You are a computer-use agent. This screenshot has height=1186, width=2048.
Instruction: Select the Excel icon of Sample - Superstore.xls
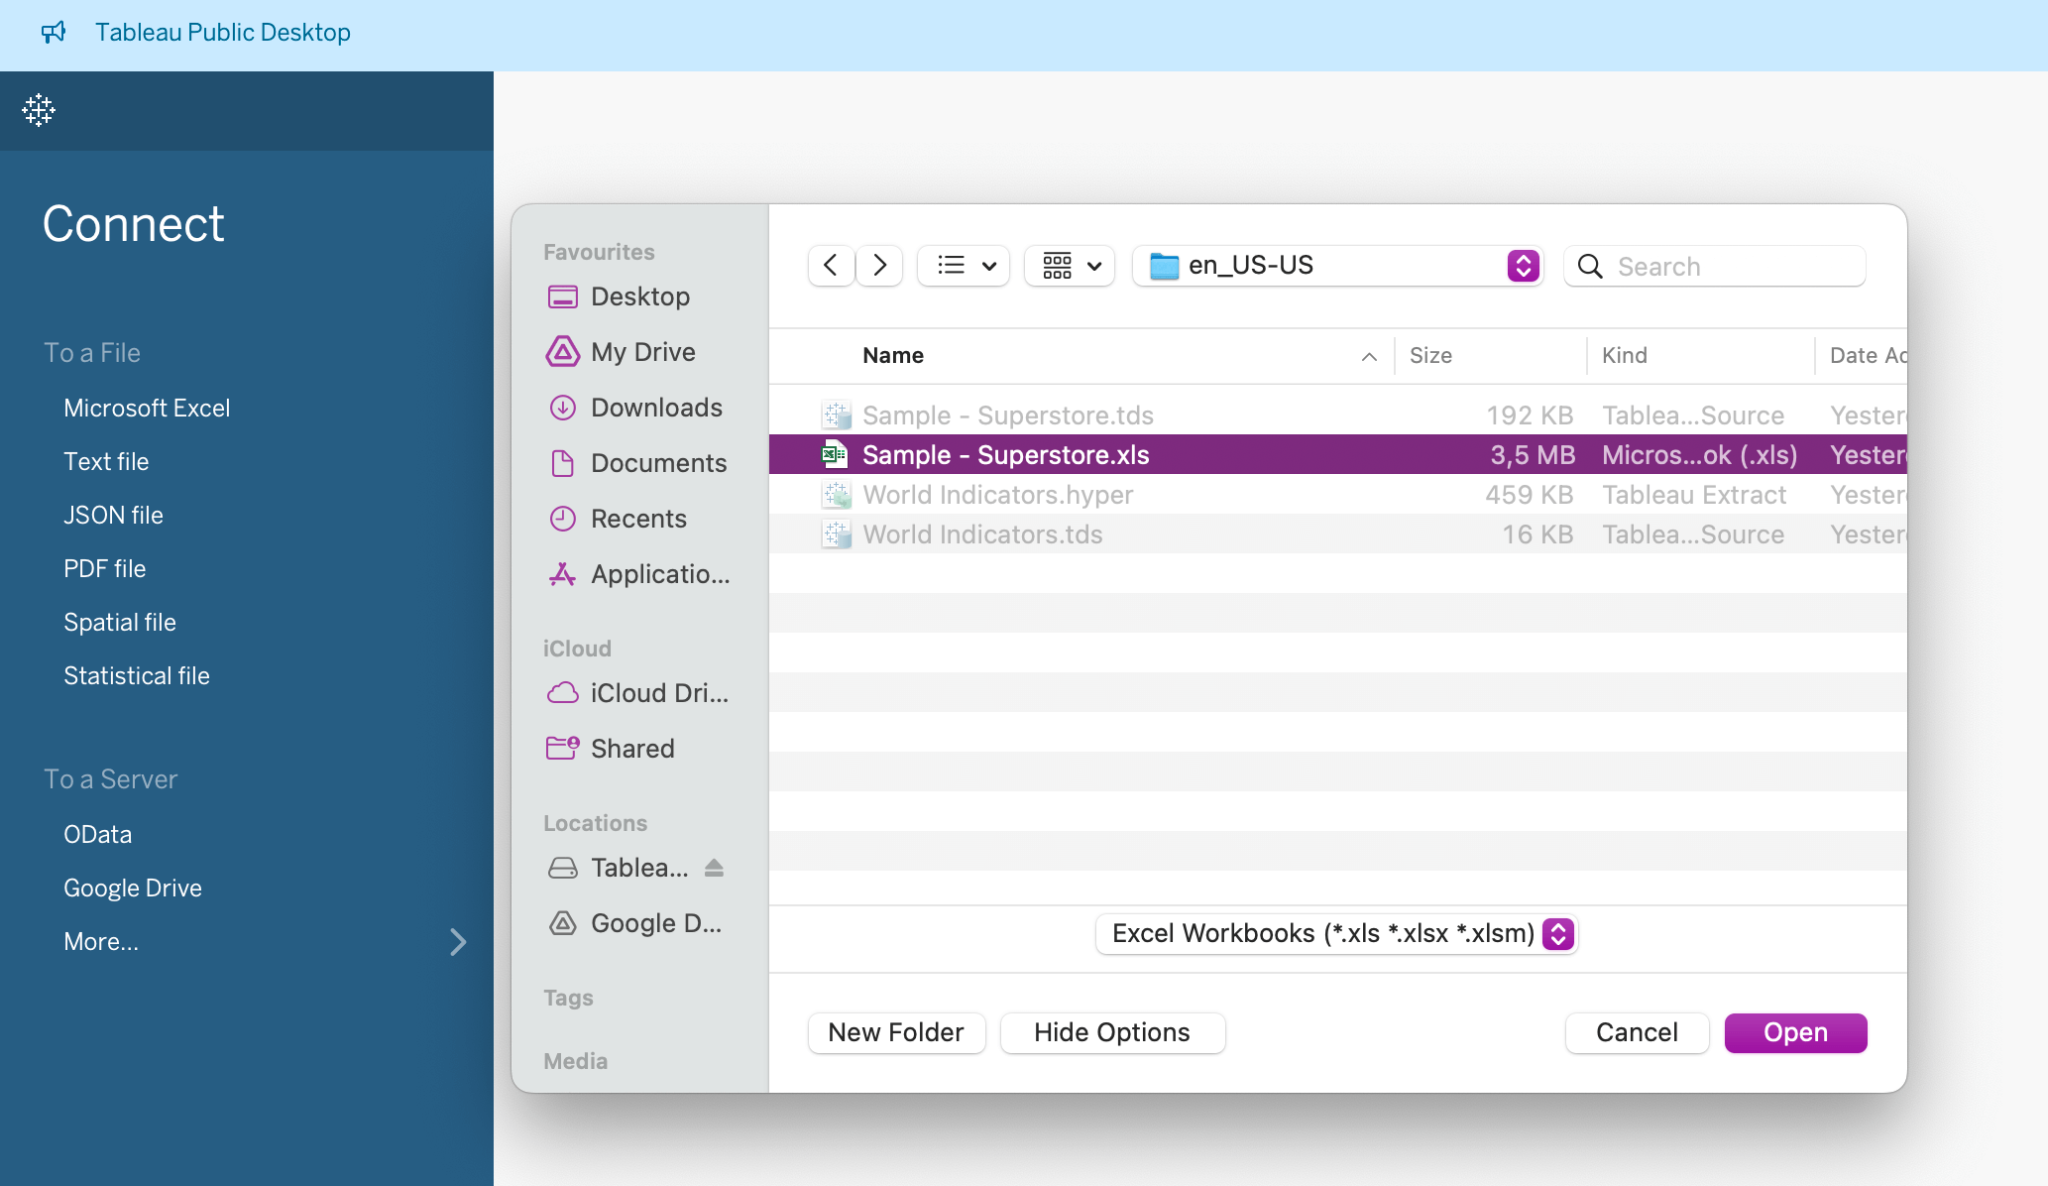(834, 455)
